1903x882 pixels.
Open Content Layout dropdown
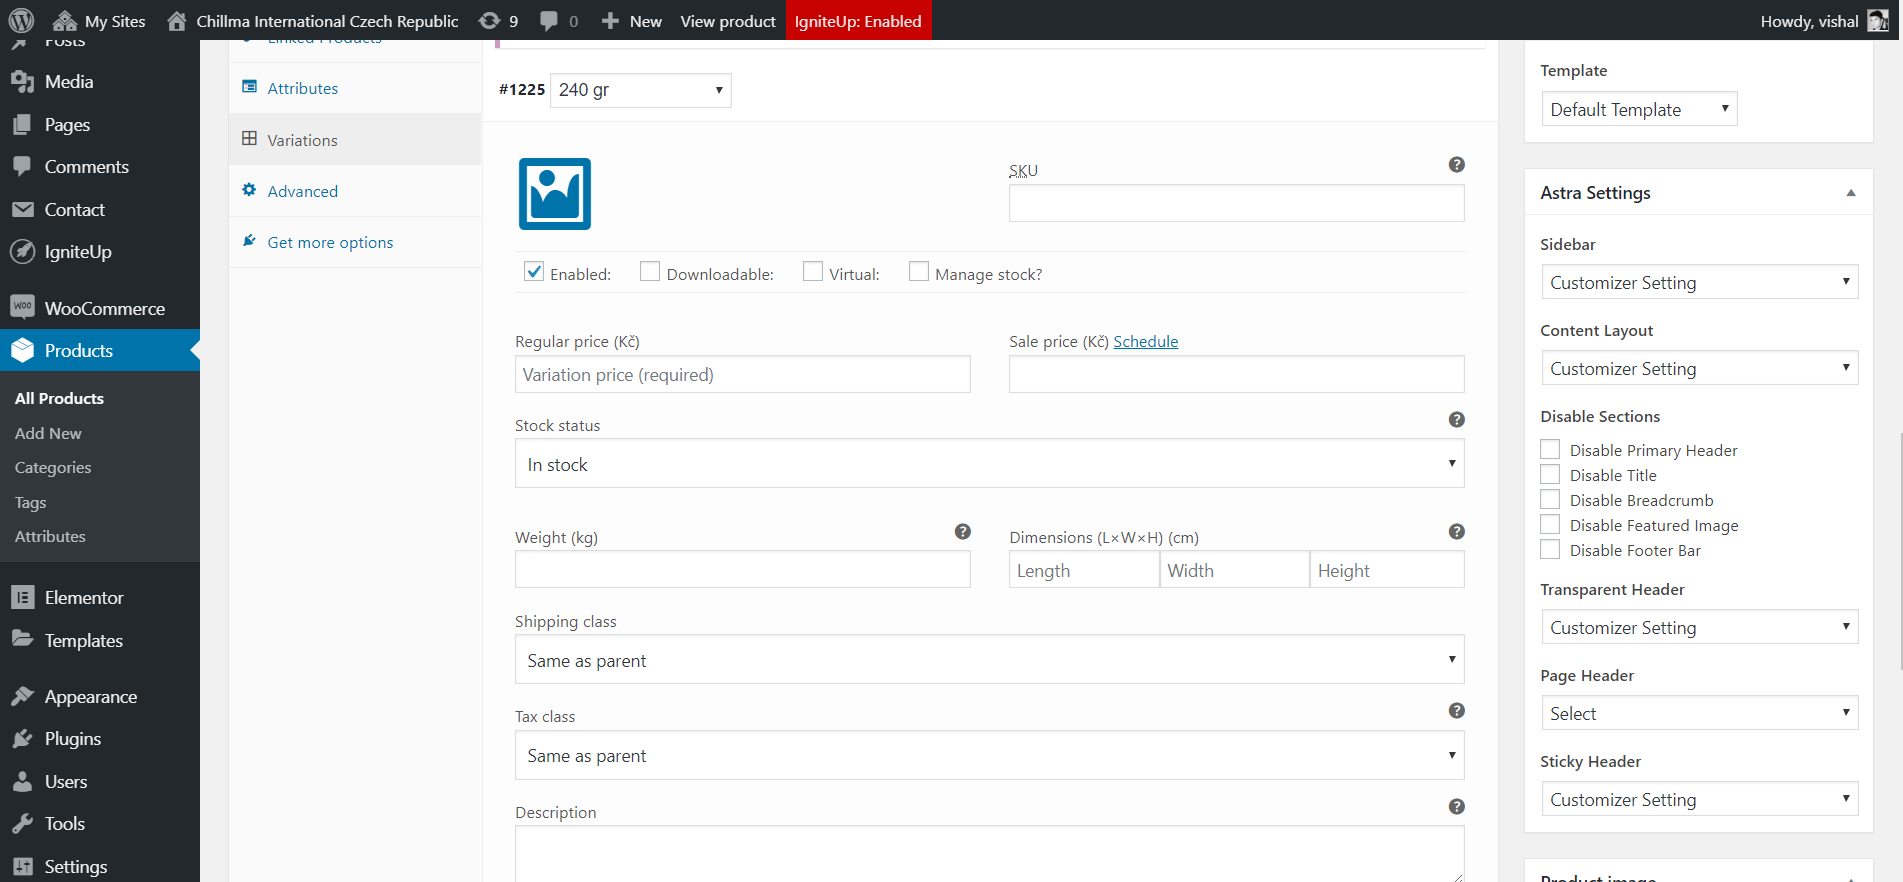(1699, 368)
